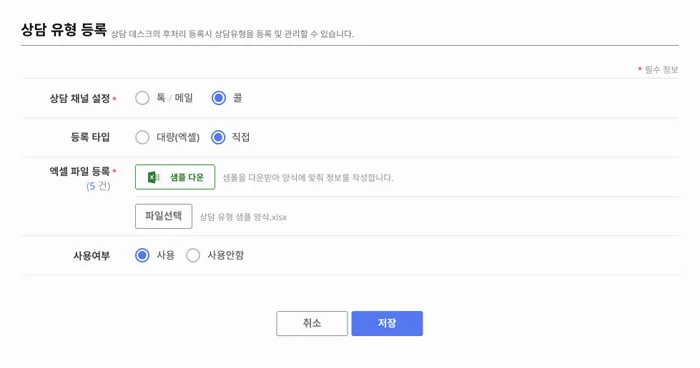700x368 pixels.
Task: Click the subtitle starting with 상담 데스크의 후처리
Action: (x=232, y=34)
